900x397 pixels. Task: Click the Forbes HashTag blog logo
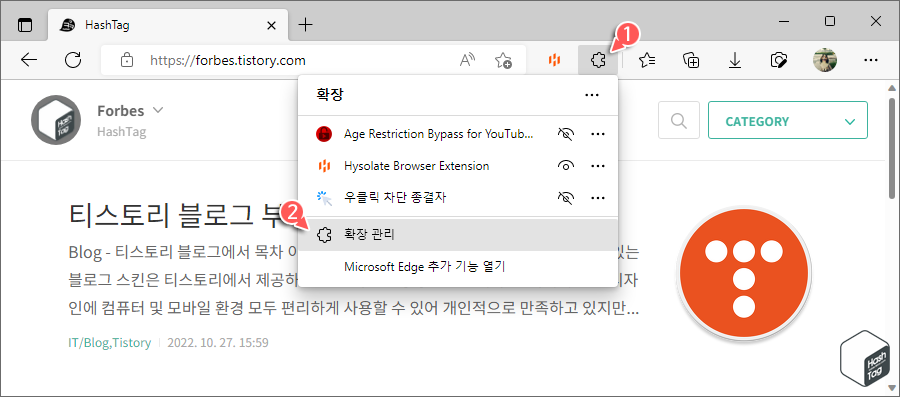click(x=57, y=120)
